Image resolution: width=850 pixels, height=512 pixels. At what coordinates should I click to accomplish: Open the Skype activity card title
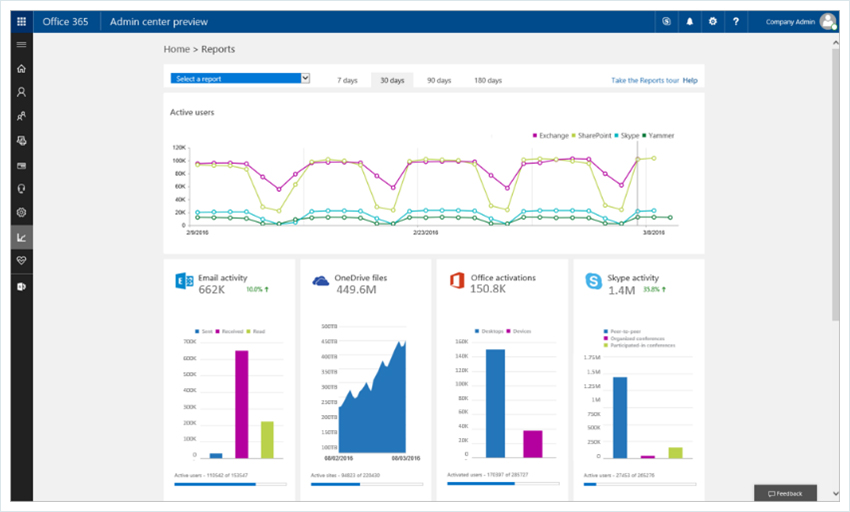click(633, 278)
